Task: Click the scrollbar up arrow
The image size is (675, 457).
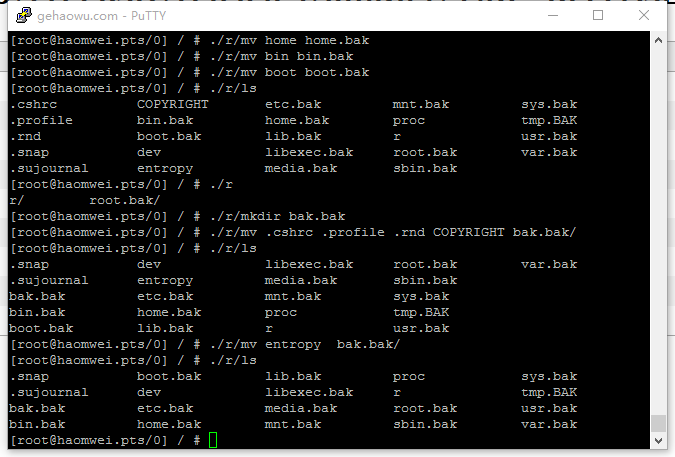Action: click(x=658, y=40)
